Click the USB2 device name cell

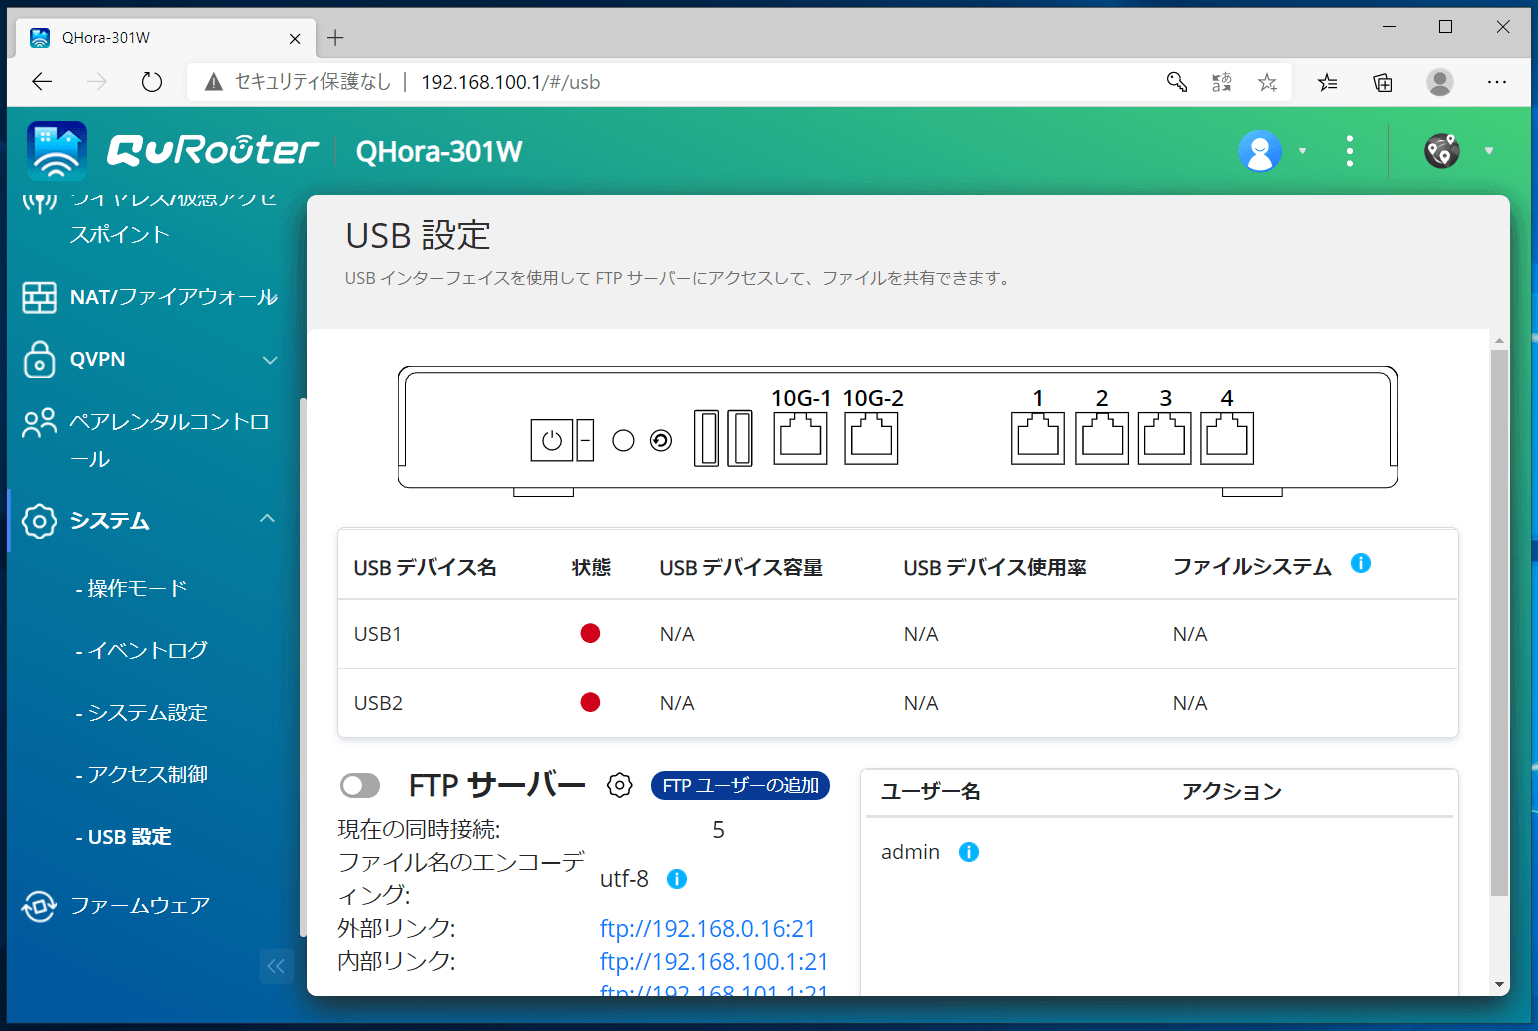[x=378, y=703]
